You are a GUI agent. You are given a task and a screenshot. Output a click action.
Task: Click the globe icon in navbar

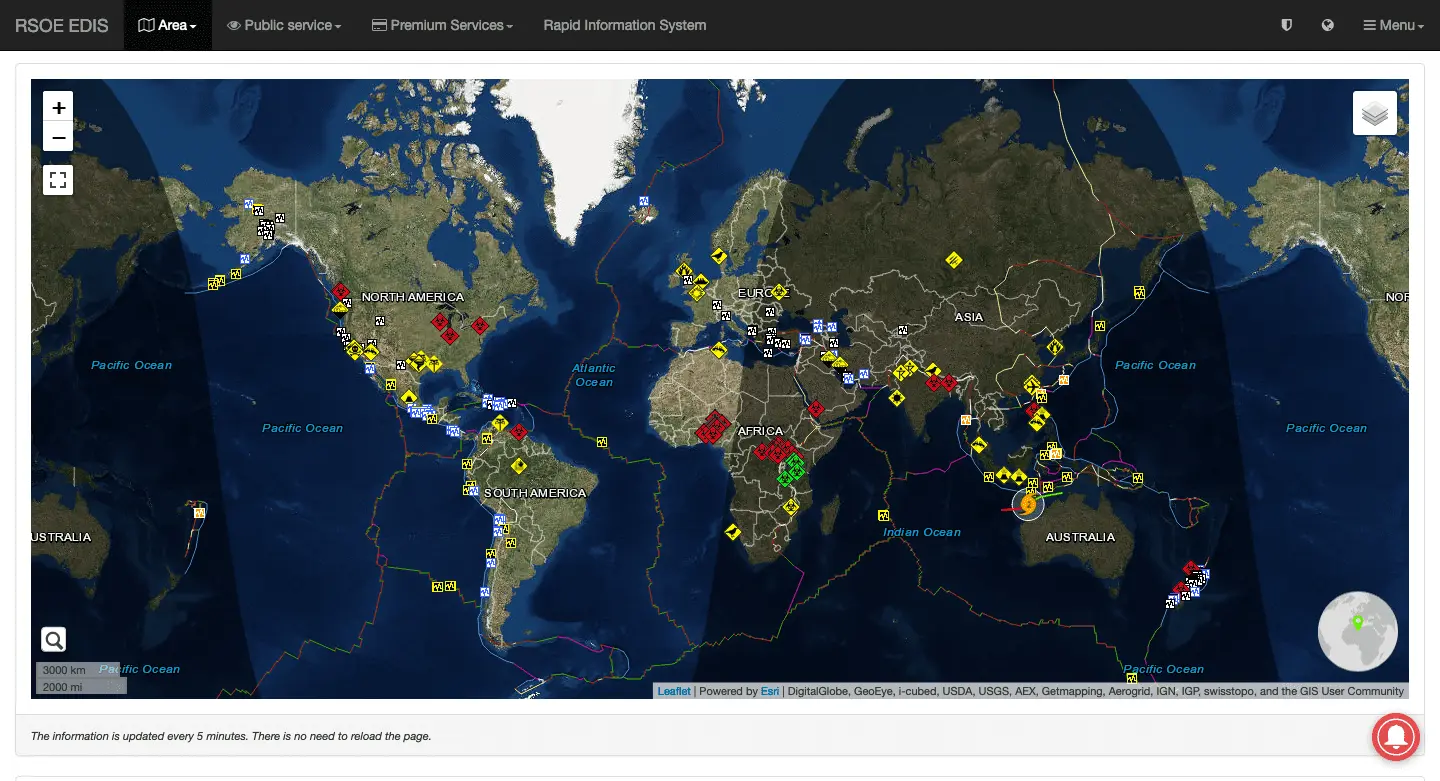pos(1327,25)
